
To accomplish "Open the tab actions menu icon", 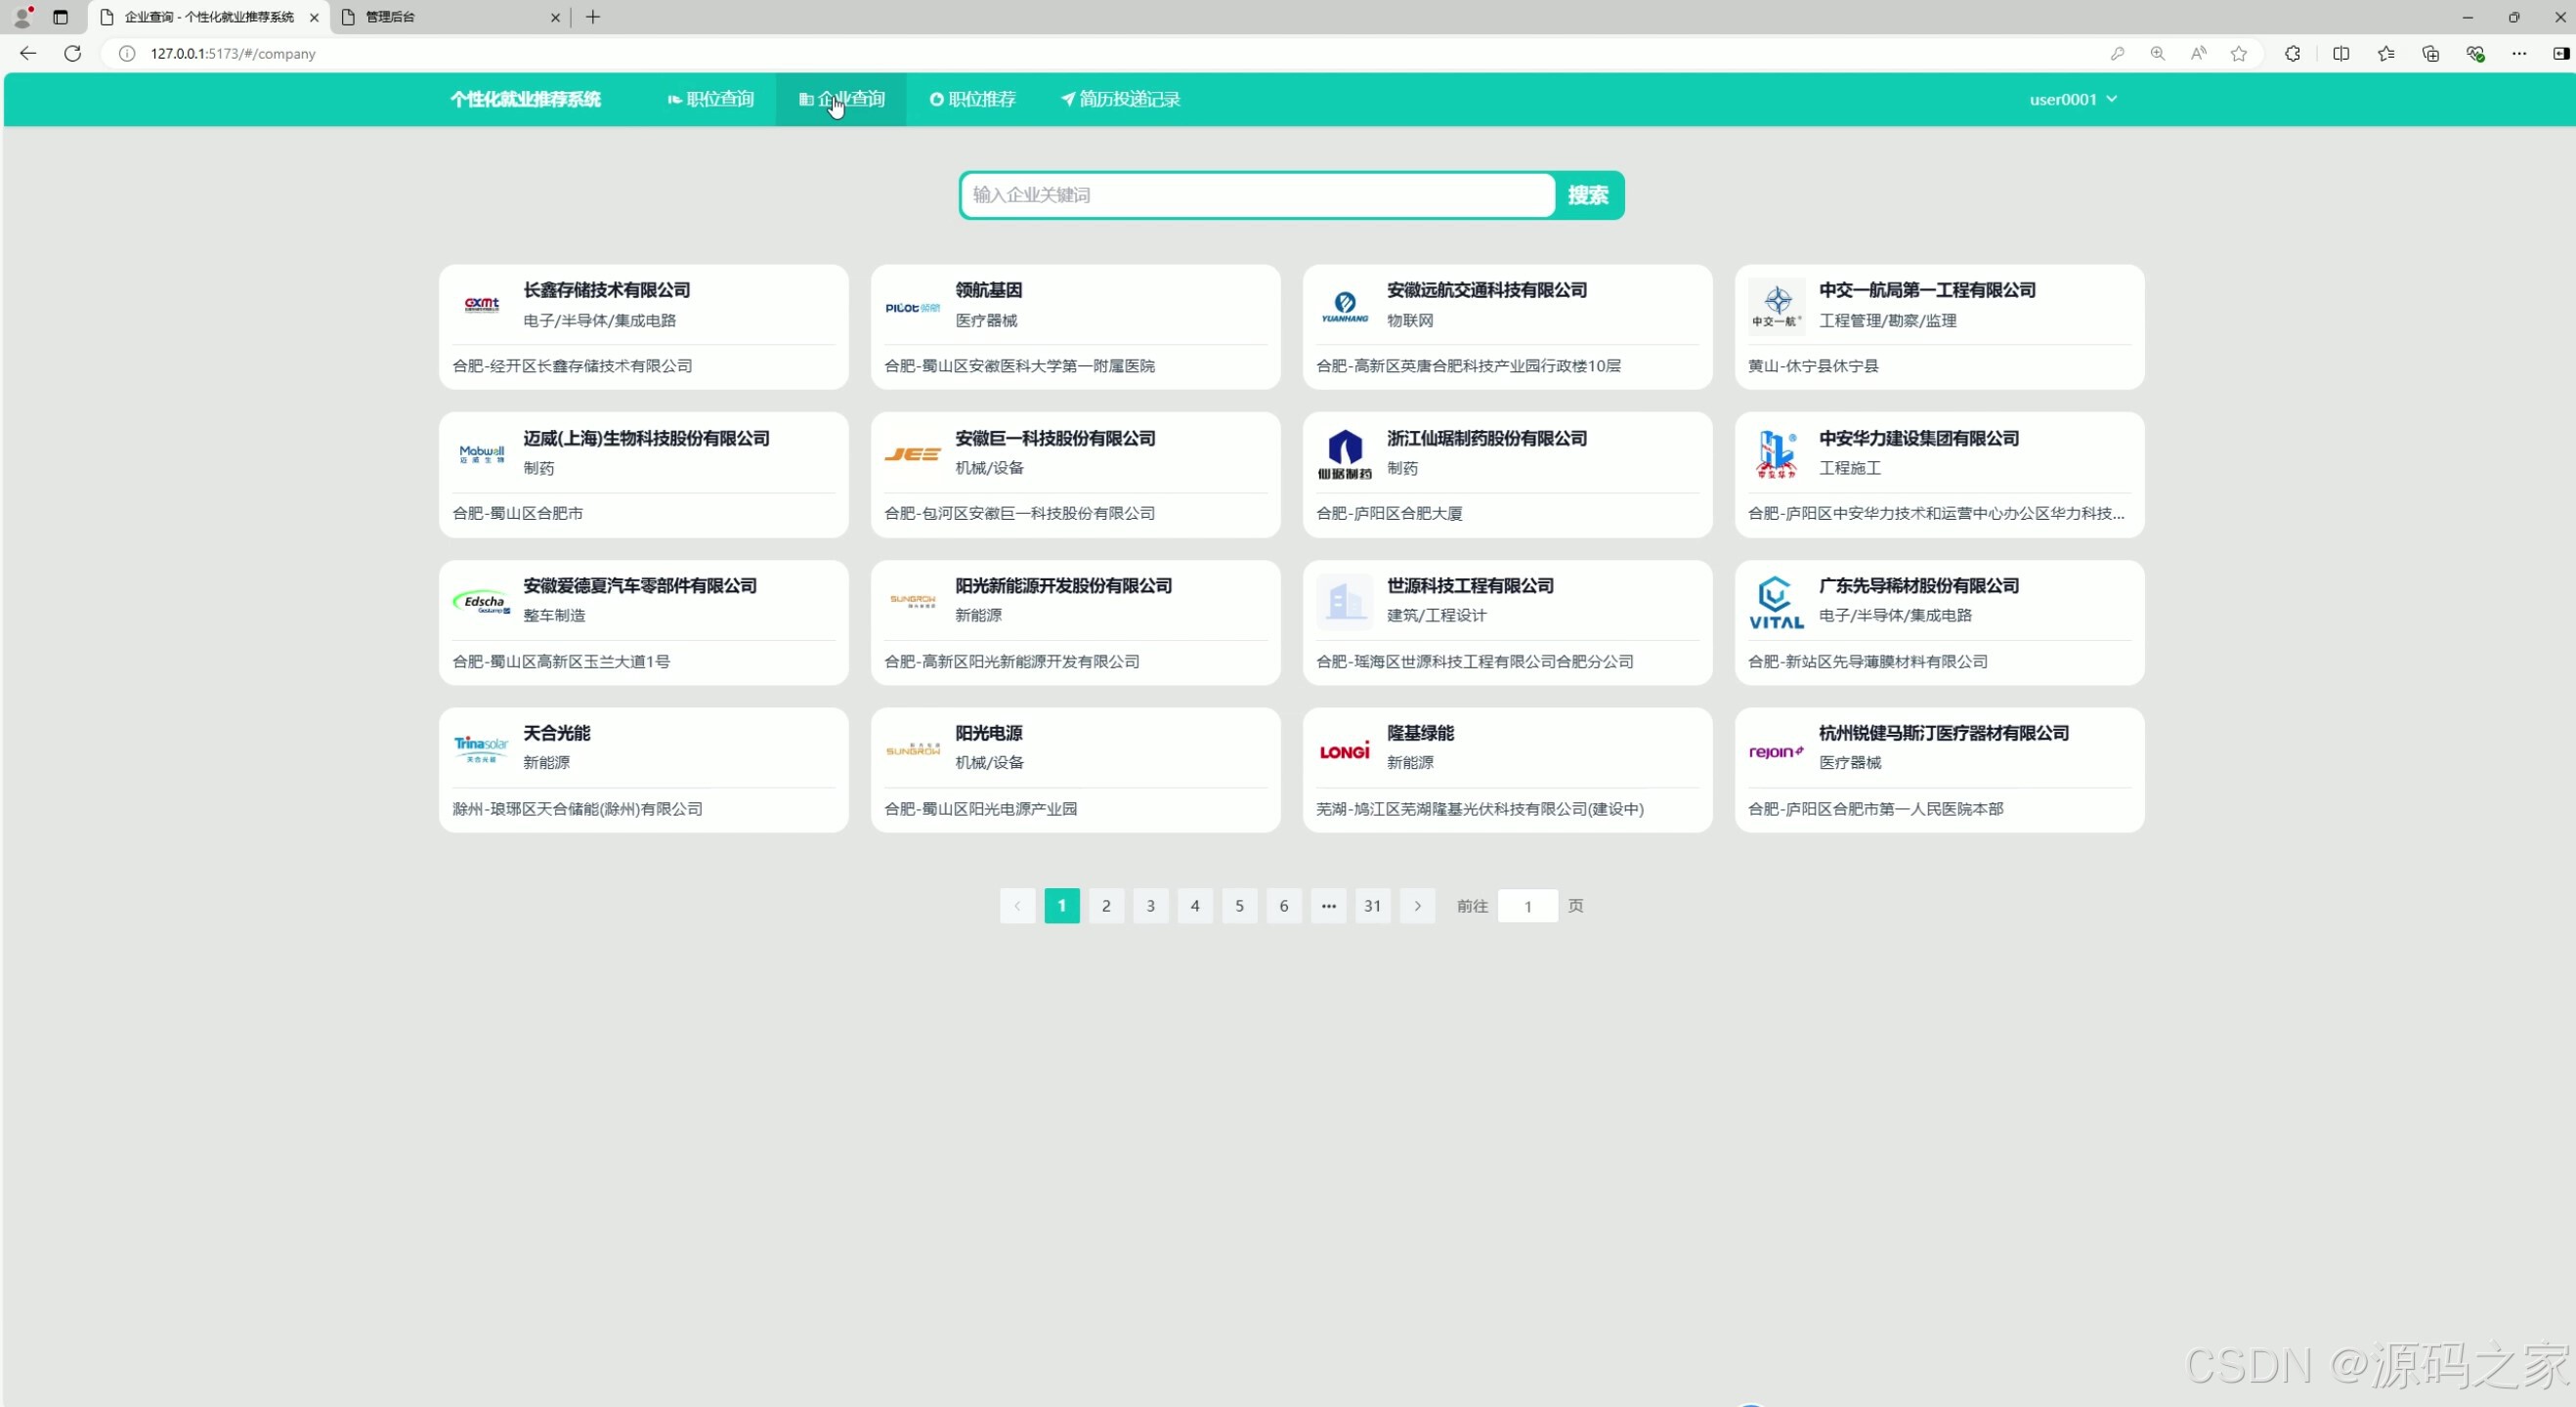I will tap(61, 17).
